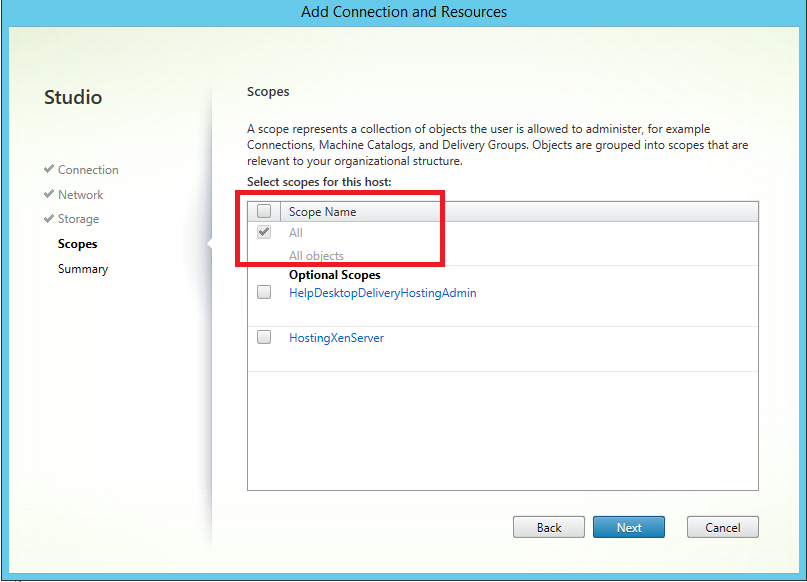Click Next to continue the wizard
The height and width of the screenshot is (582, 807).
pyautogui.click(x=629, y=527)
